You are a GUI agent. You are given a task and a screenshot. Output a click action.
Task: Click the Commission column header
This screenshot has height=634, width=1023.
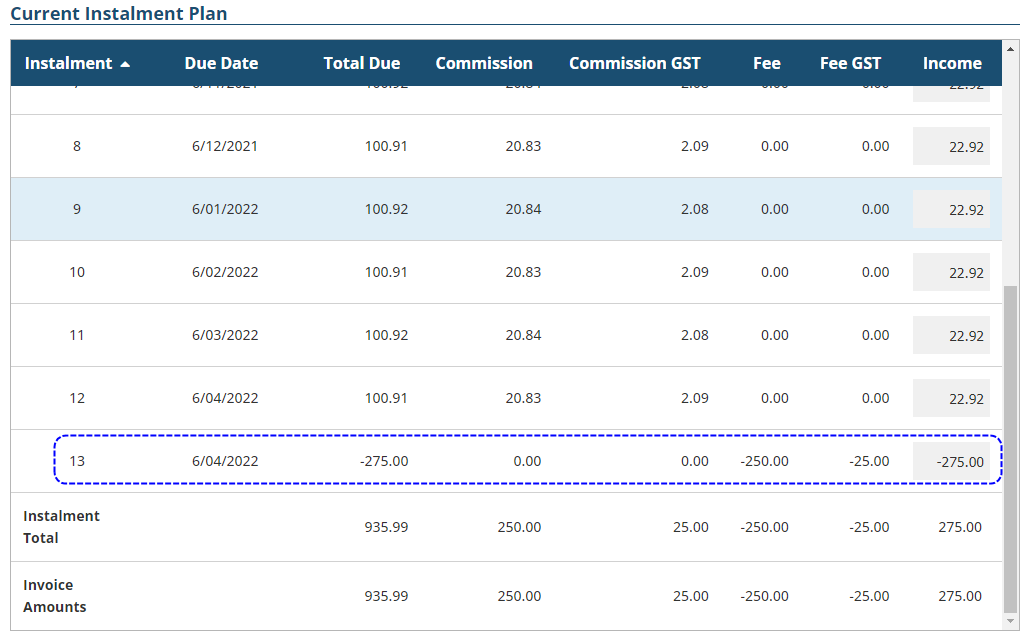tap(484, 63)
